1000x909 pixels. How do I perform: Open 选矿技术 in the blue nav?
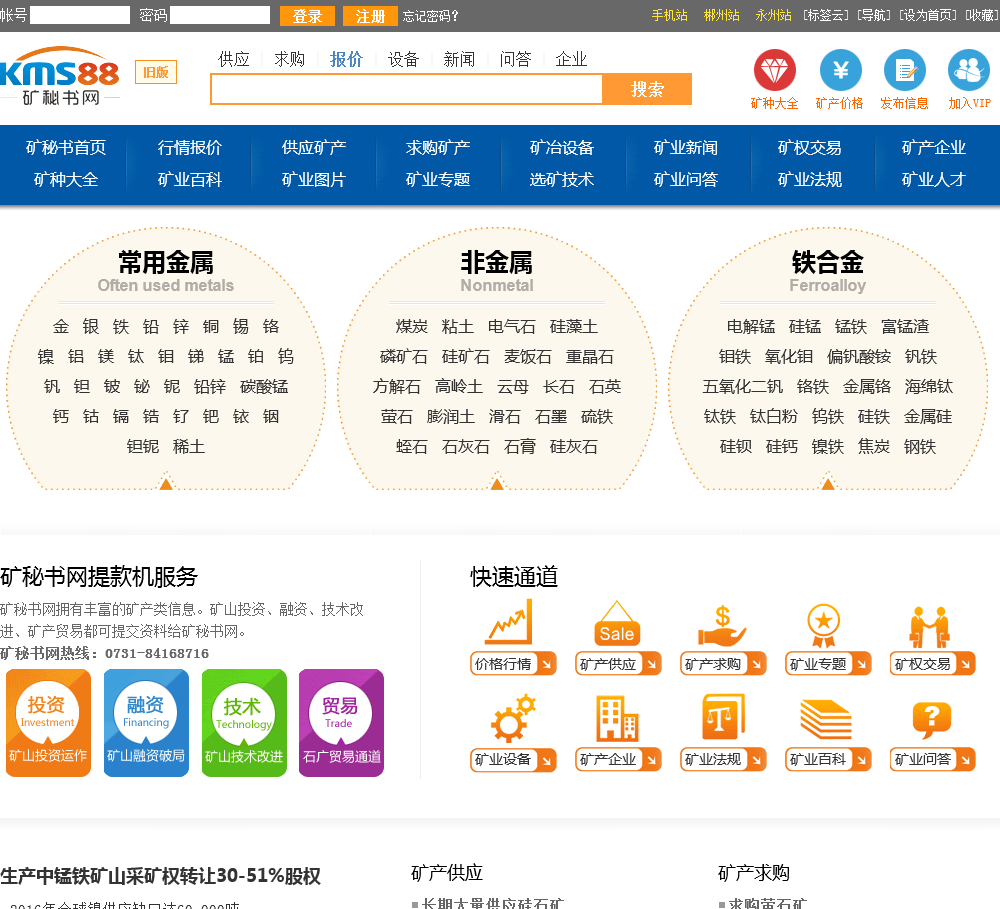click(x=561, y=179)
